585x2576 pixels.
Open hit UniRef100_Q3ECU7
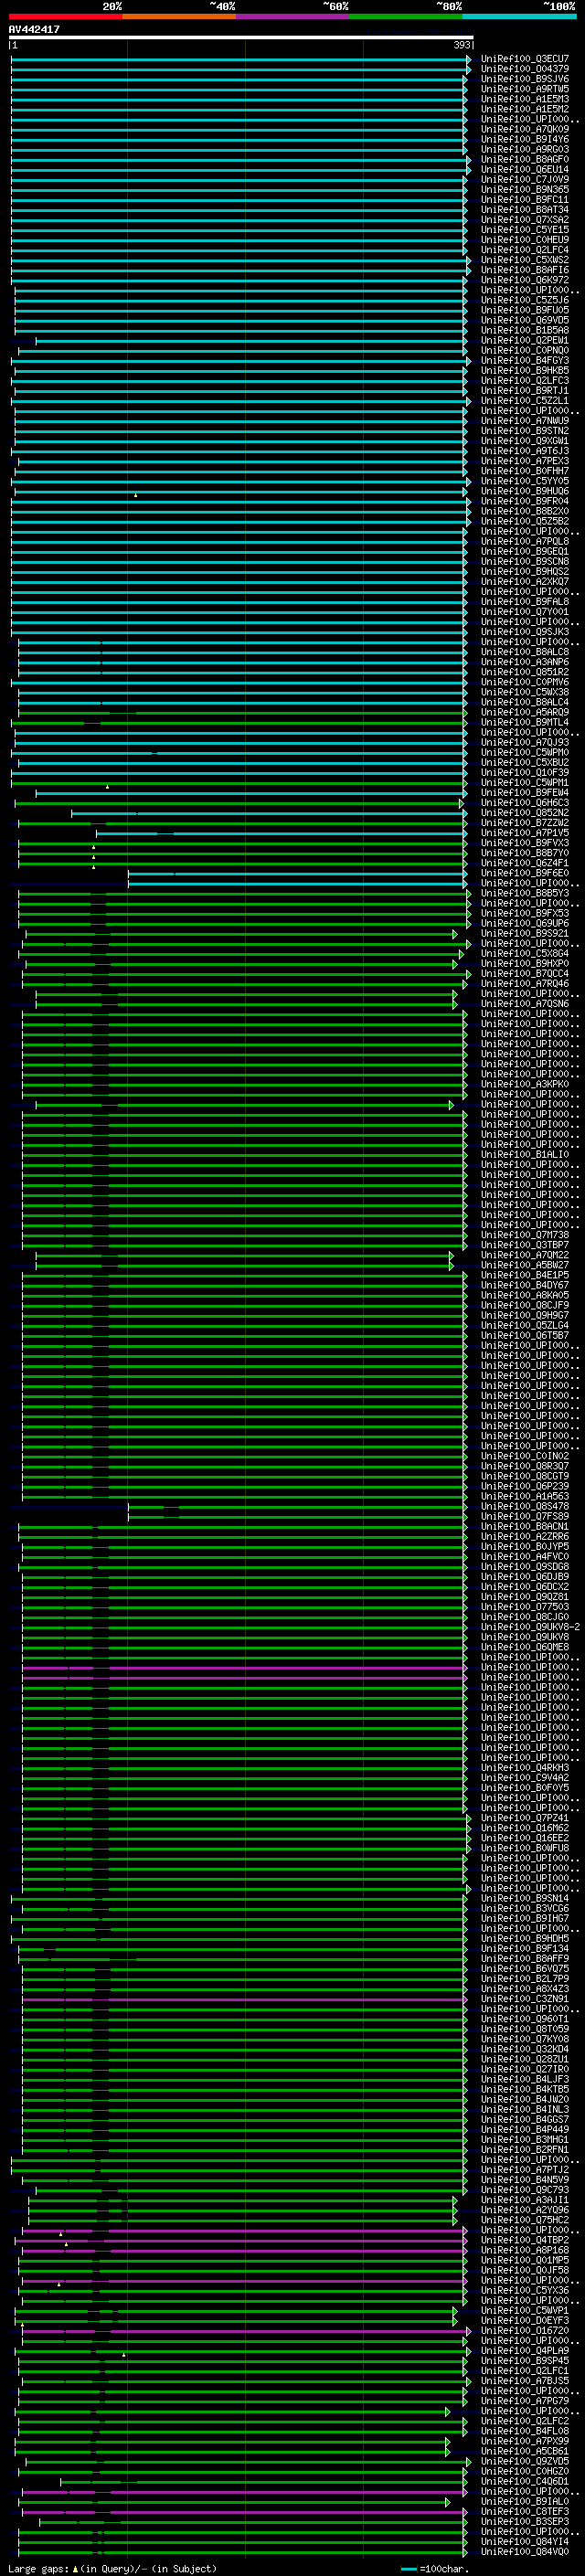click(x=524, y=59)
